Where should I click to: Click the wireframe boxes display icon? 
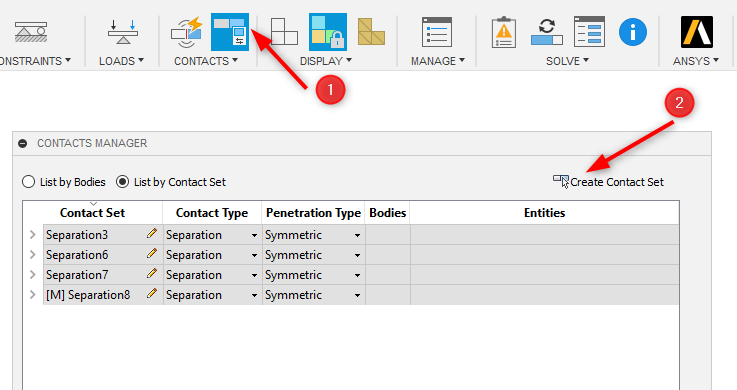click(284, 32)
